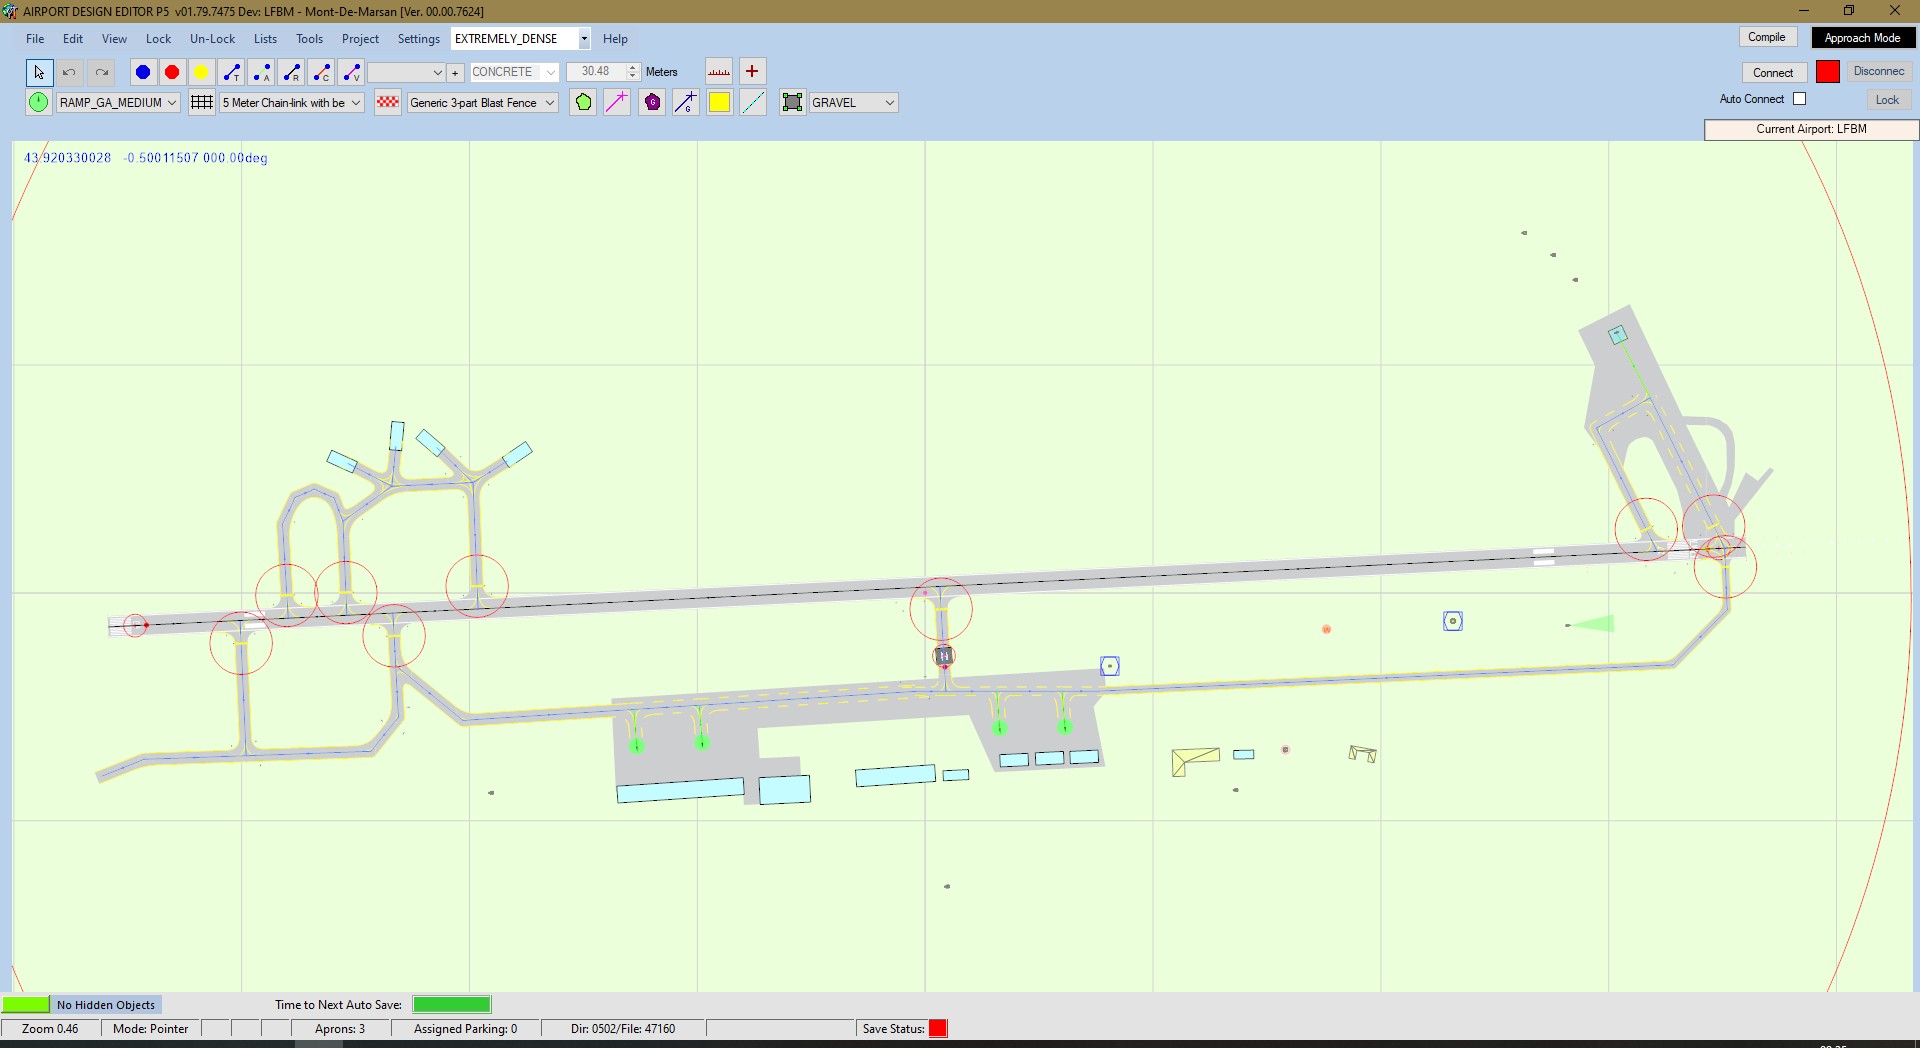Choose the taxi link T tool
The height and width of the screenshot is (1048, 1920).
[x=231, y=72]
